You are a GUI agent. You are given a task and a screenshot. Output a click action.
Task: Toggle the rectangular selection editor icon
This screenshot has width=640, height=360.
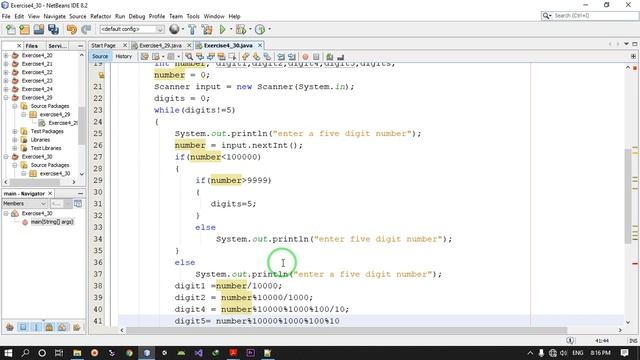232,57
